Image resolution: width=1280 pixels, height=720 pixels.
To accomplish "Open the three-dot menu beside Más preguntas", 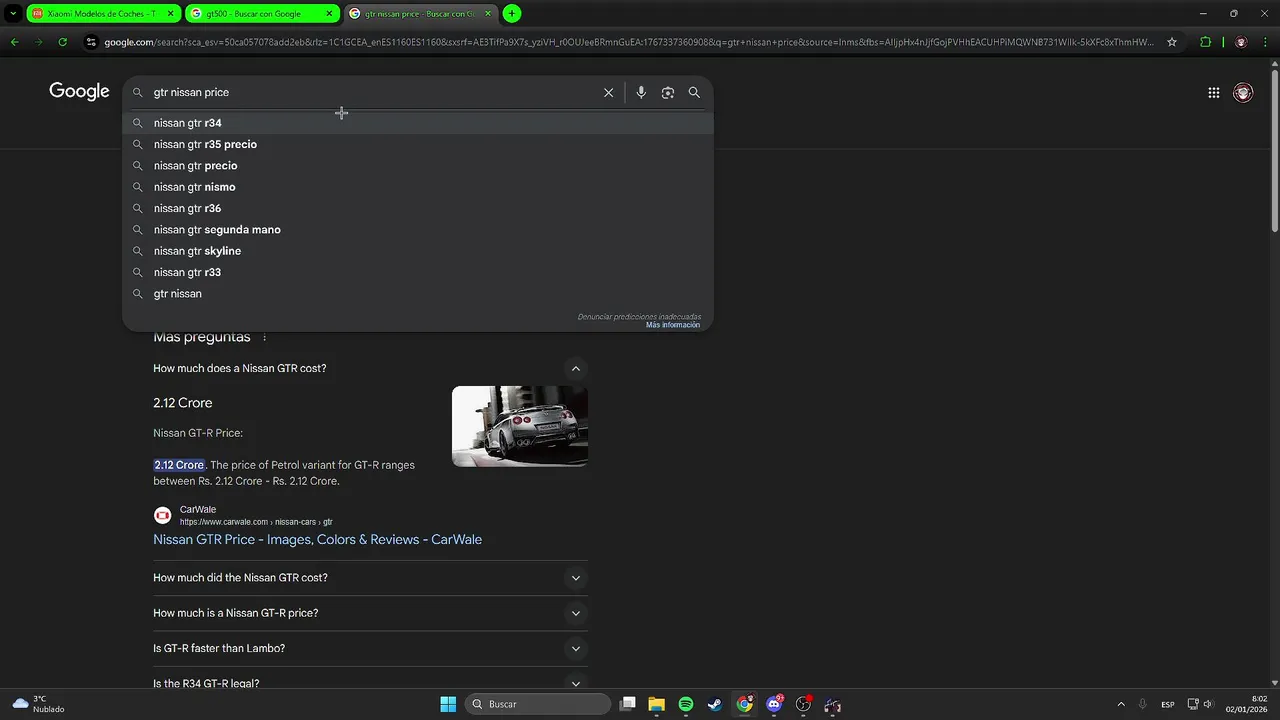I will (265, 338).
